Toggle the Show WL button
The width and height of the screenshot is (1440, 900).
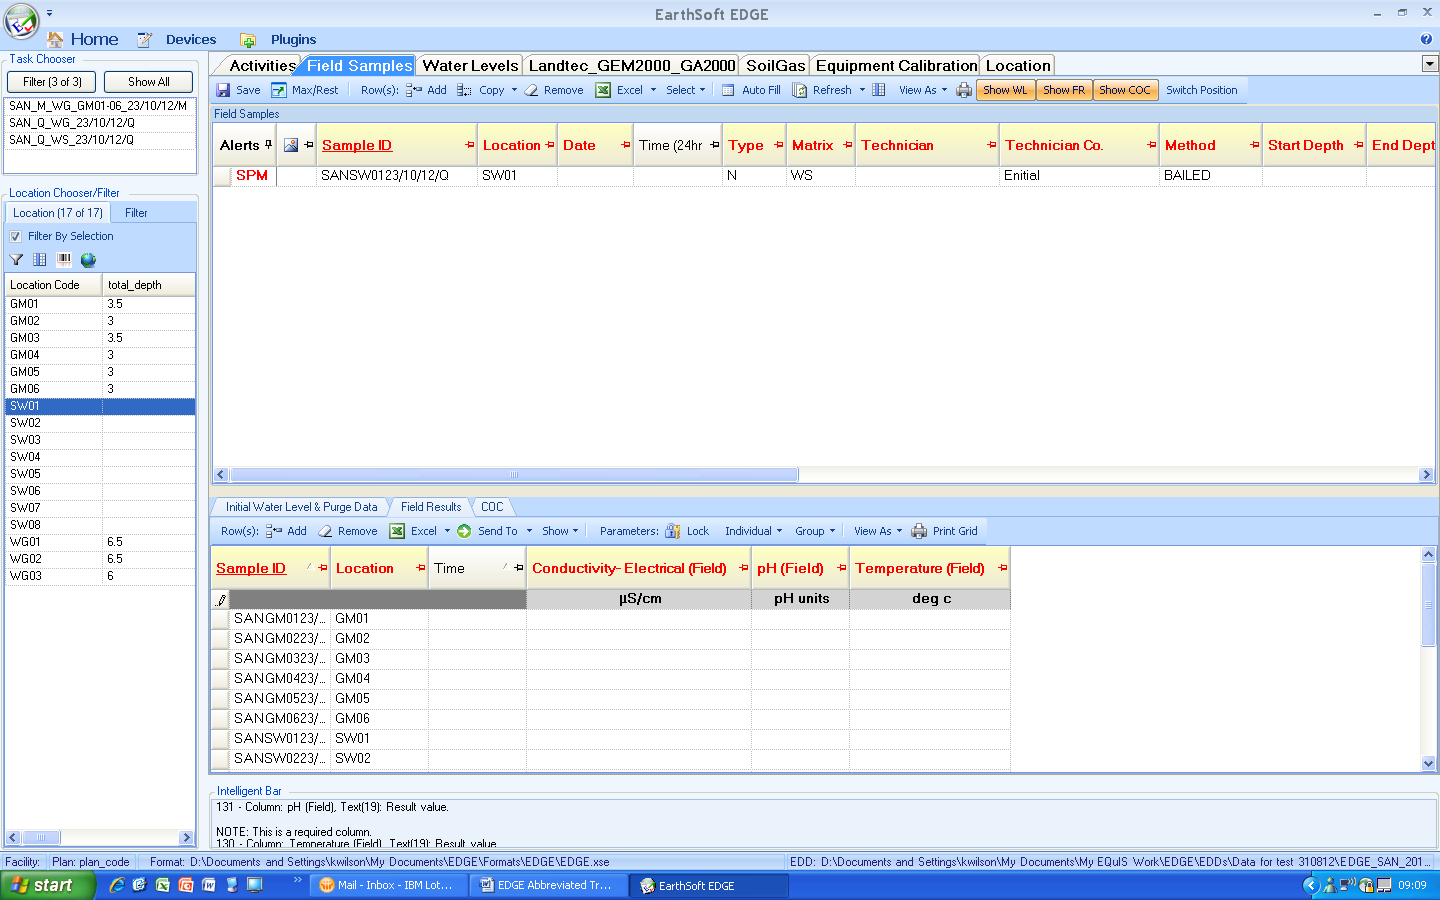pos(1005,90)
